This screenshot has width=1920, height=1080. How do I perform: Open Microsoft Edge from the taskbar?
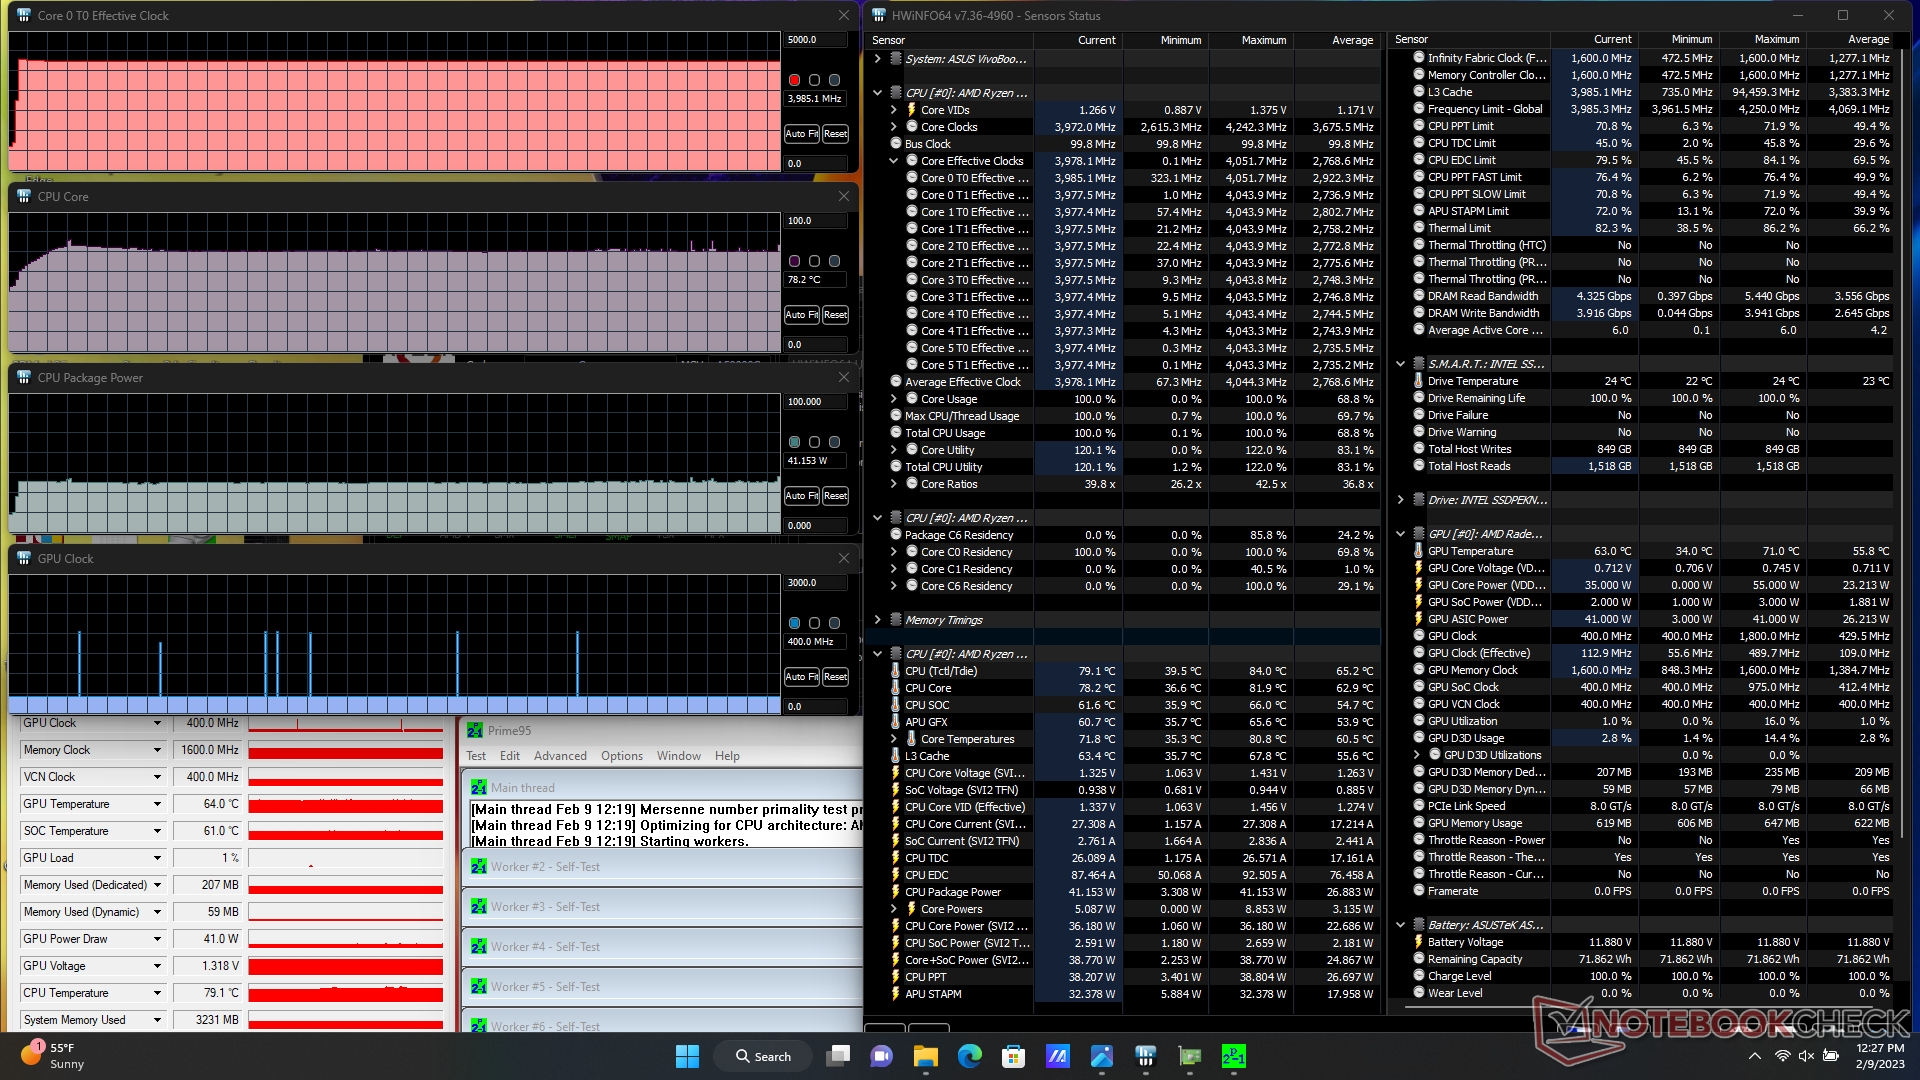969,1056
